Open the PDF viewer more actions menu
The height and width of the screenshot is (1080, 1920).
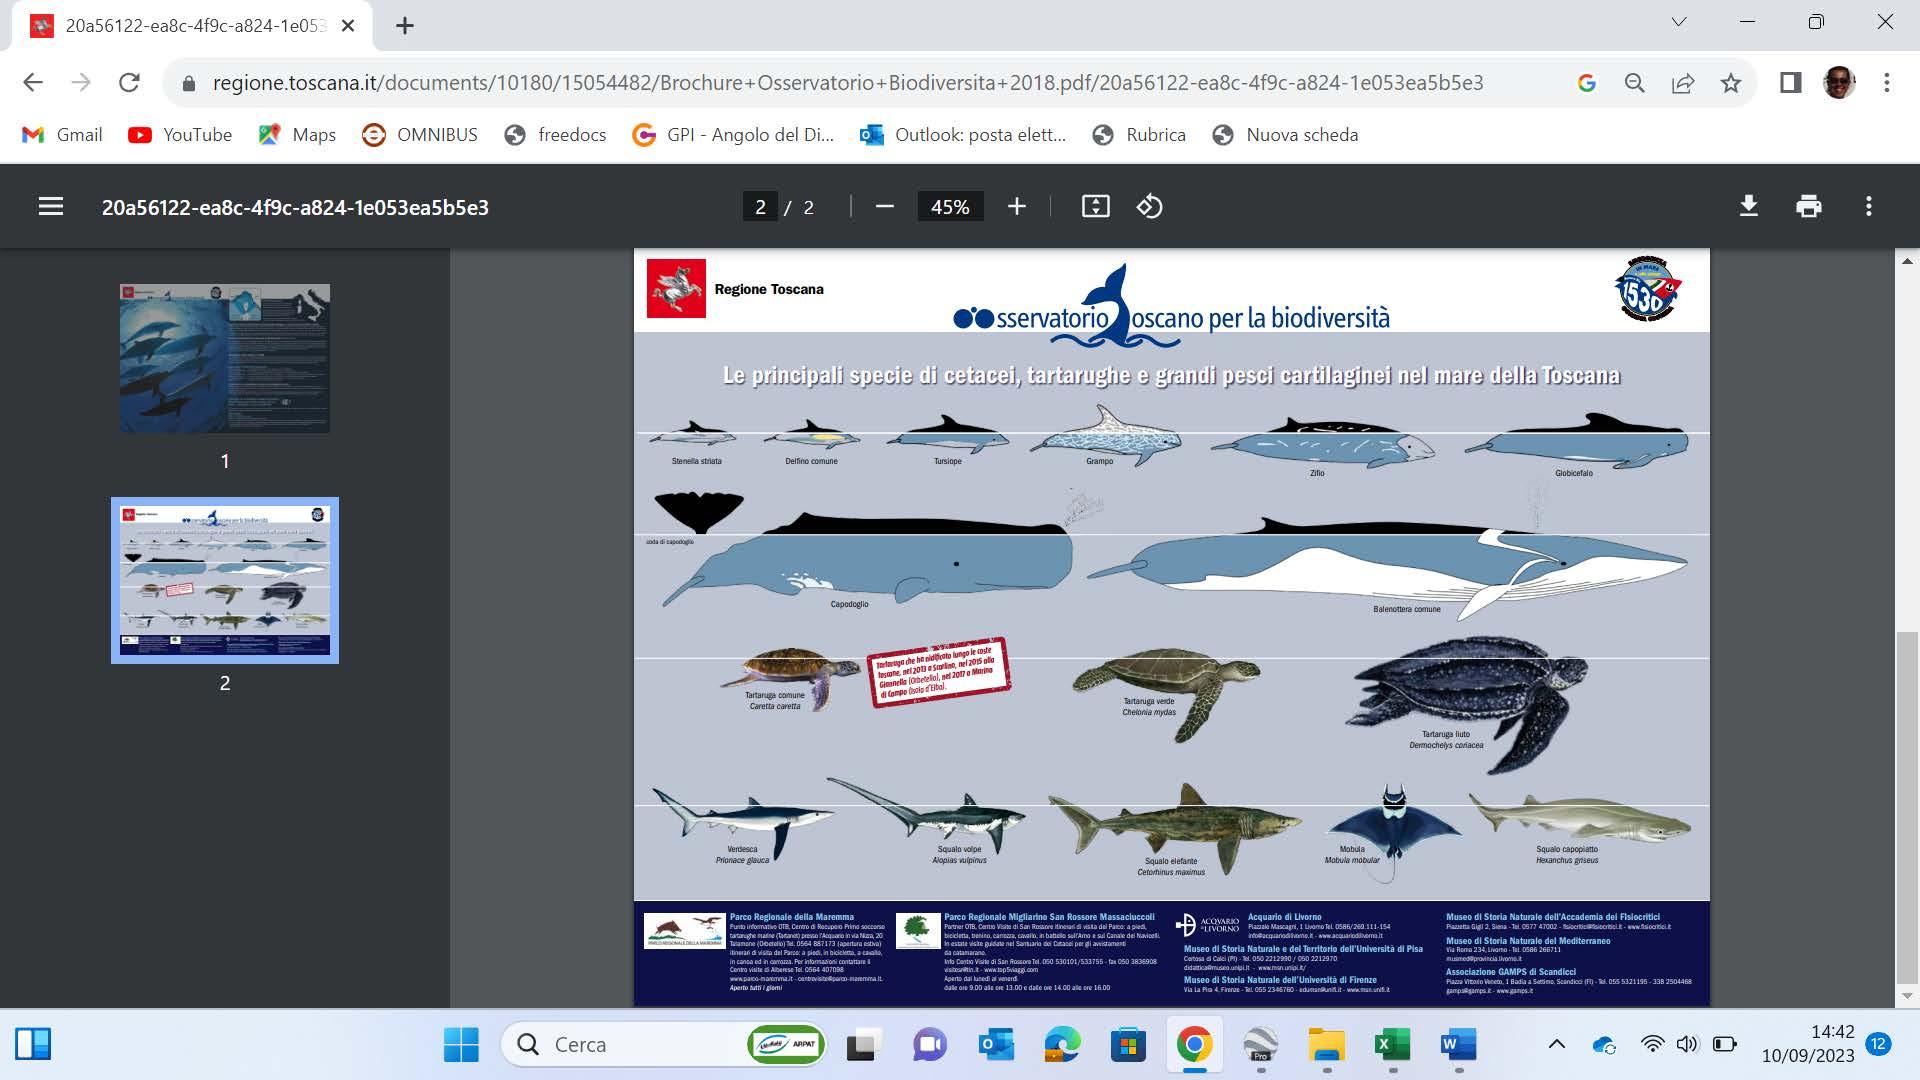1868,207
